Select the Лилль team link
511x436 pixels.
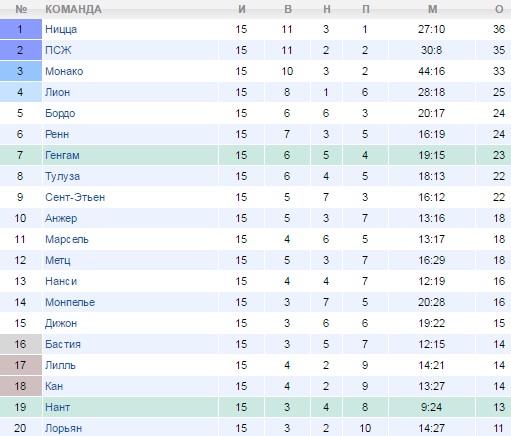point(60,365)
